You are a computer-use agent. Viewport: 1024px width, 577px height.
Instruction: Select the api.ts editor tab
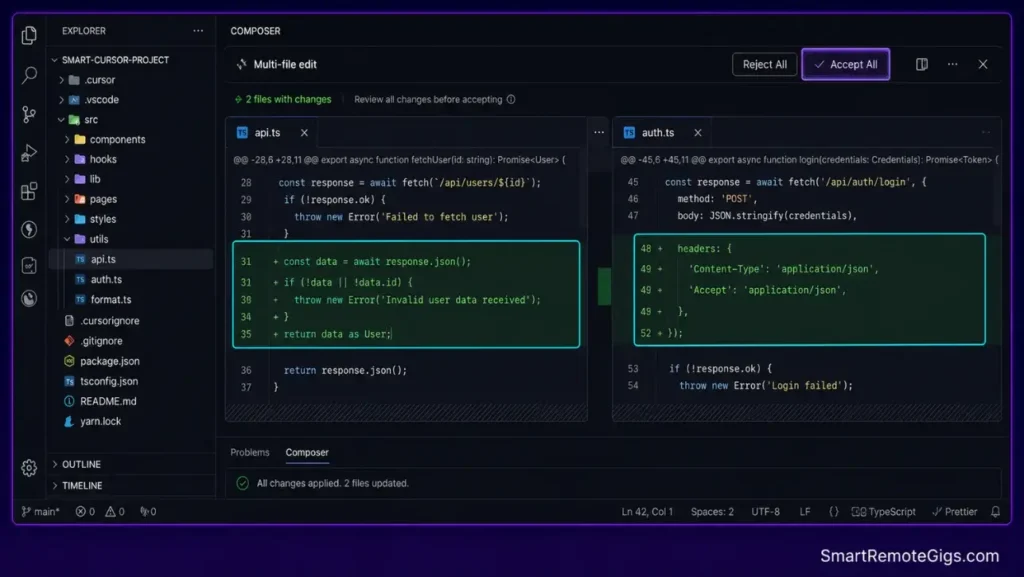272,133
